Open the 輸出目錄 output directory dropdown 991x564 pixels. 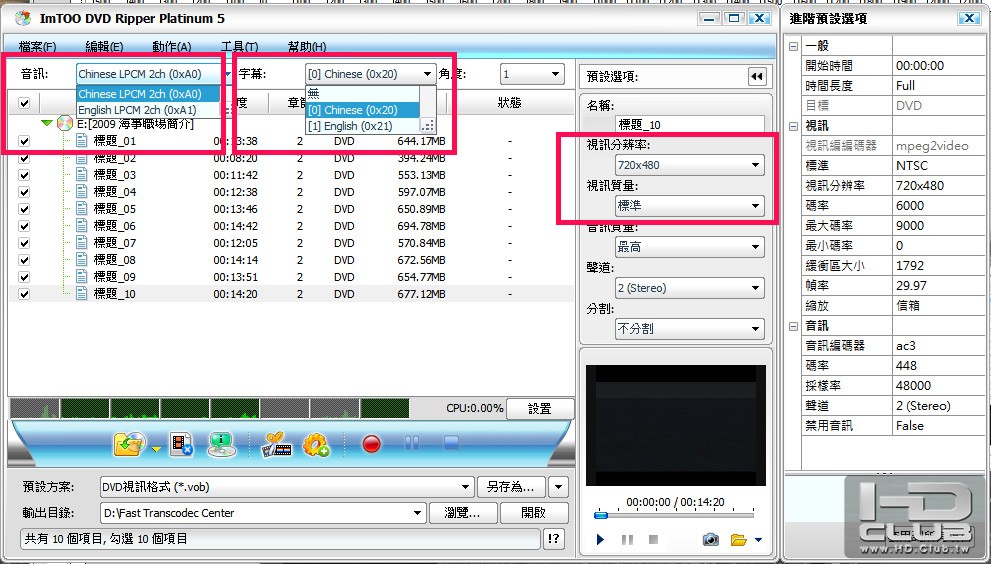coord(263,513)
